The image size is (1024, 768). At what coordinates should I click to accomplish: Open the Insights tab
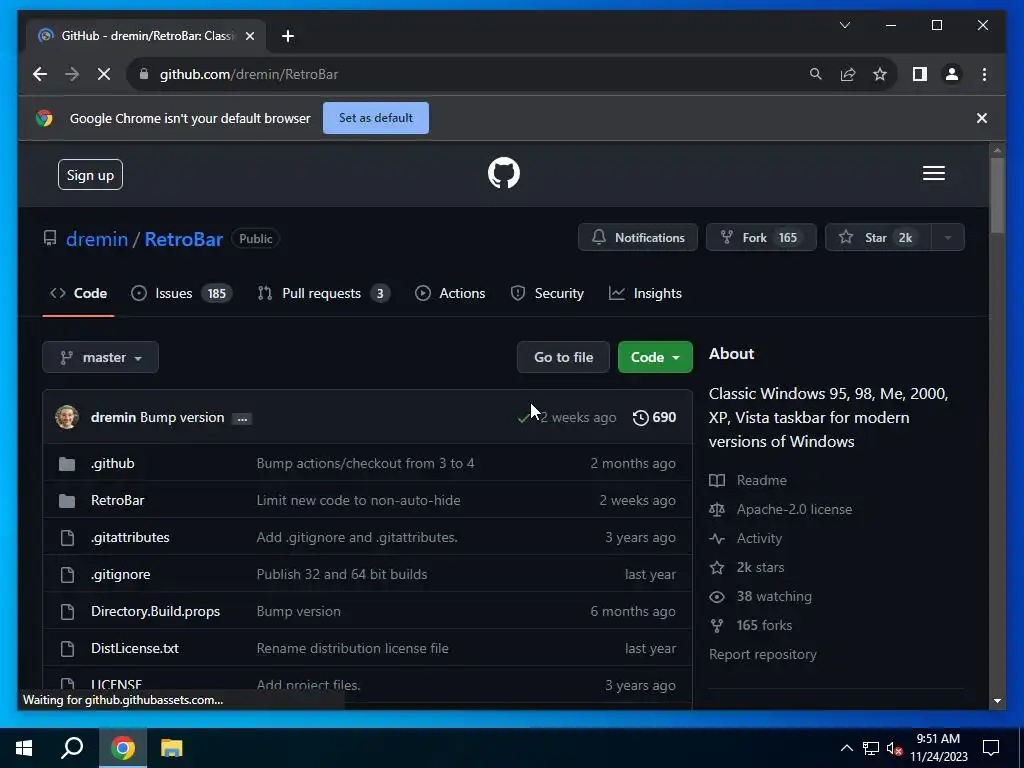click(645, 293)
